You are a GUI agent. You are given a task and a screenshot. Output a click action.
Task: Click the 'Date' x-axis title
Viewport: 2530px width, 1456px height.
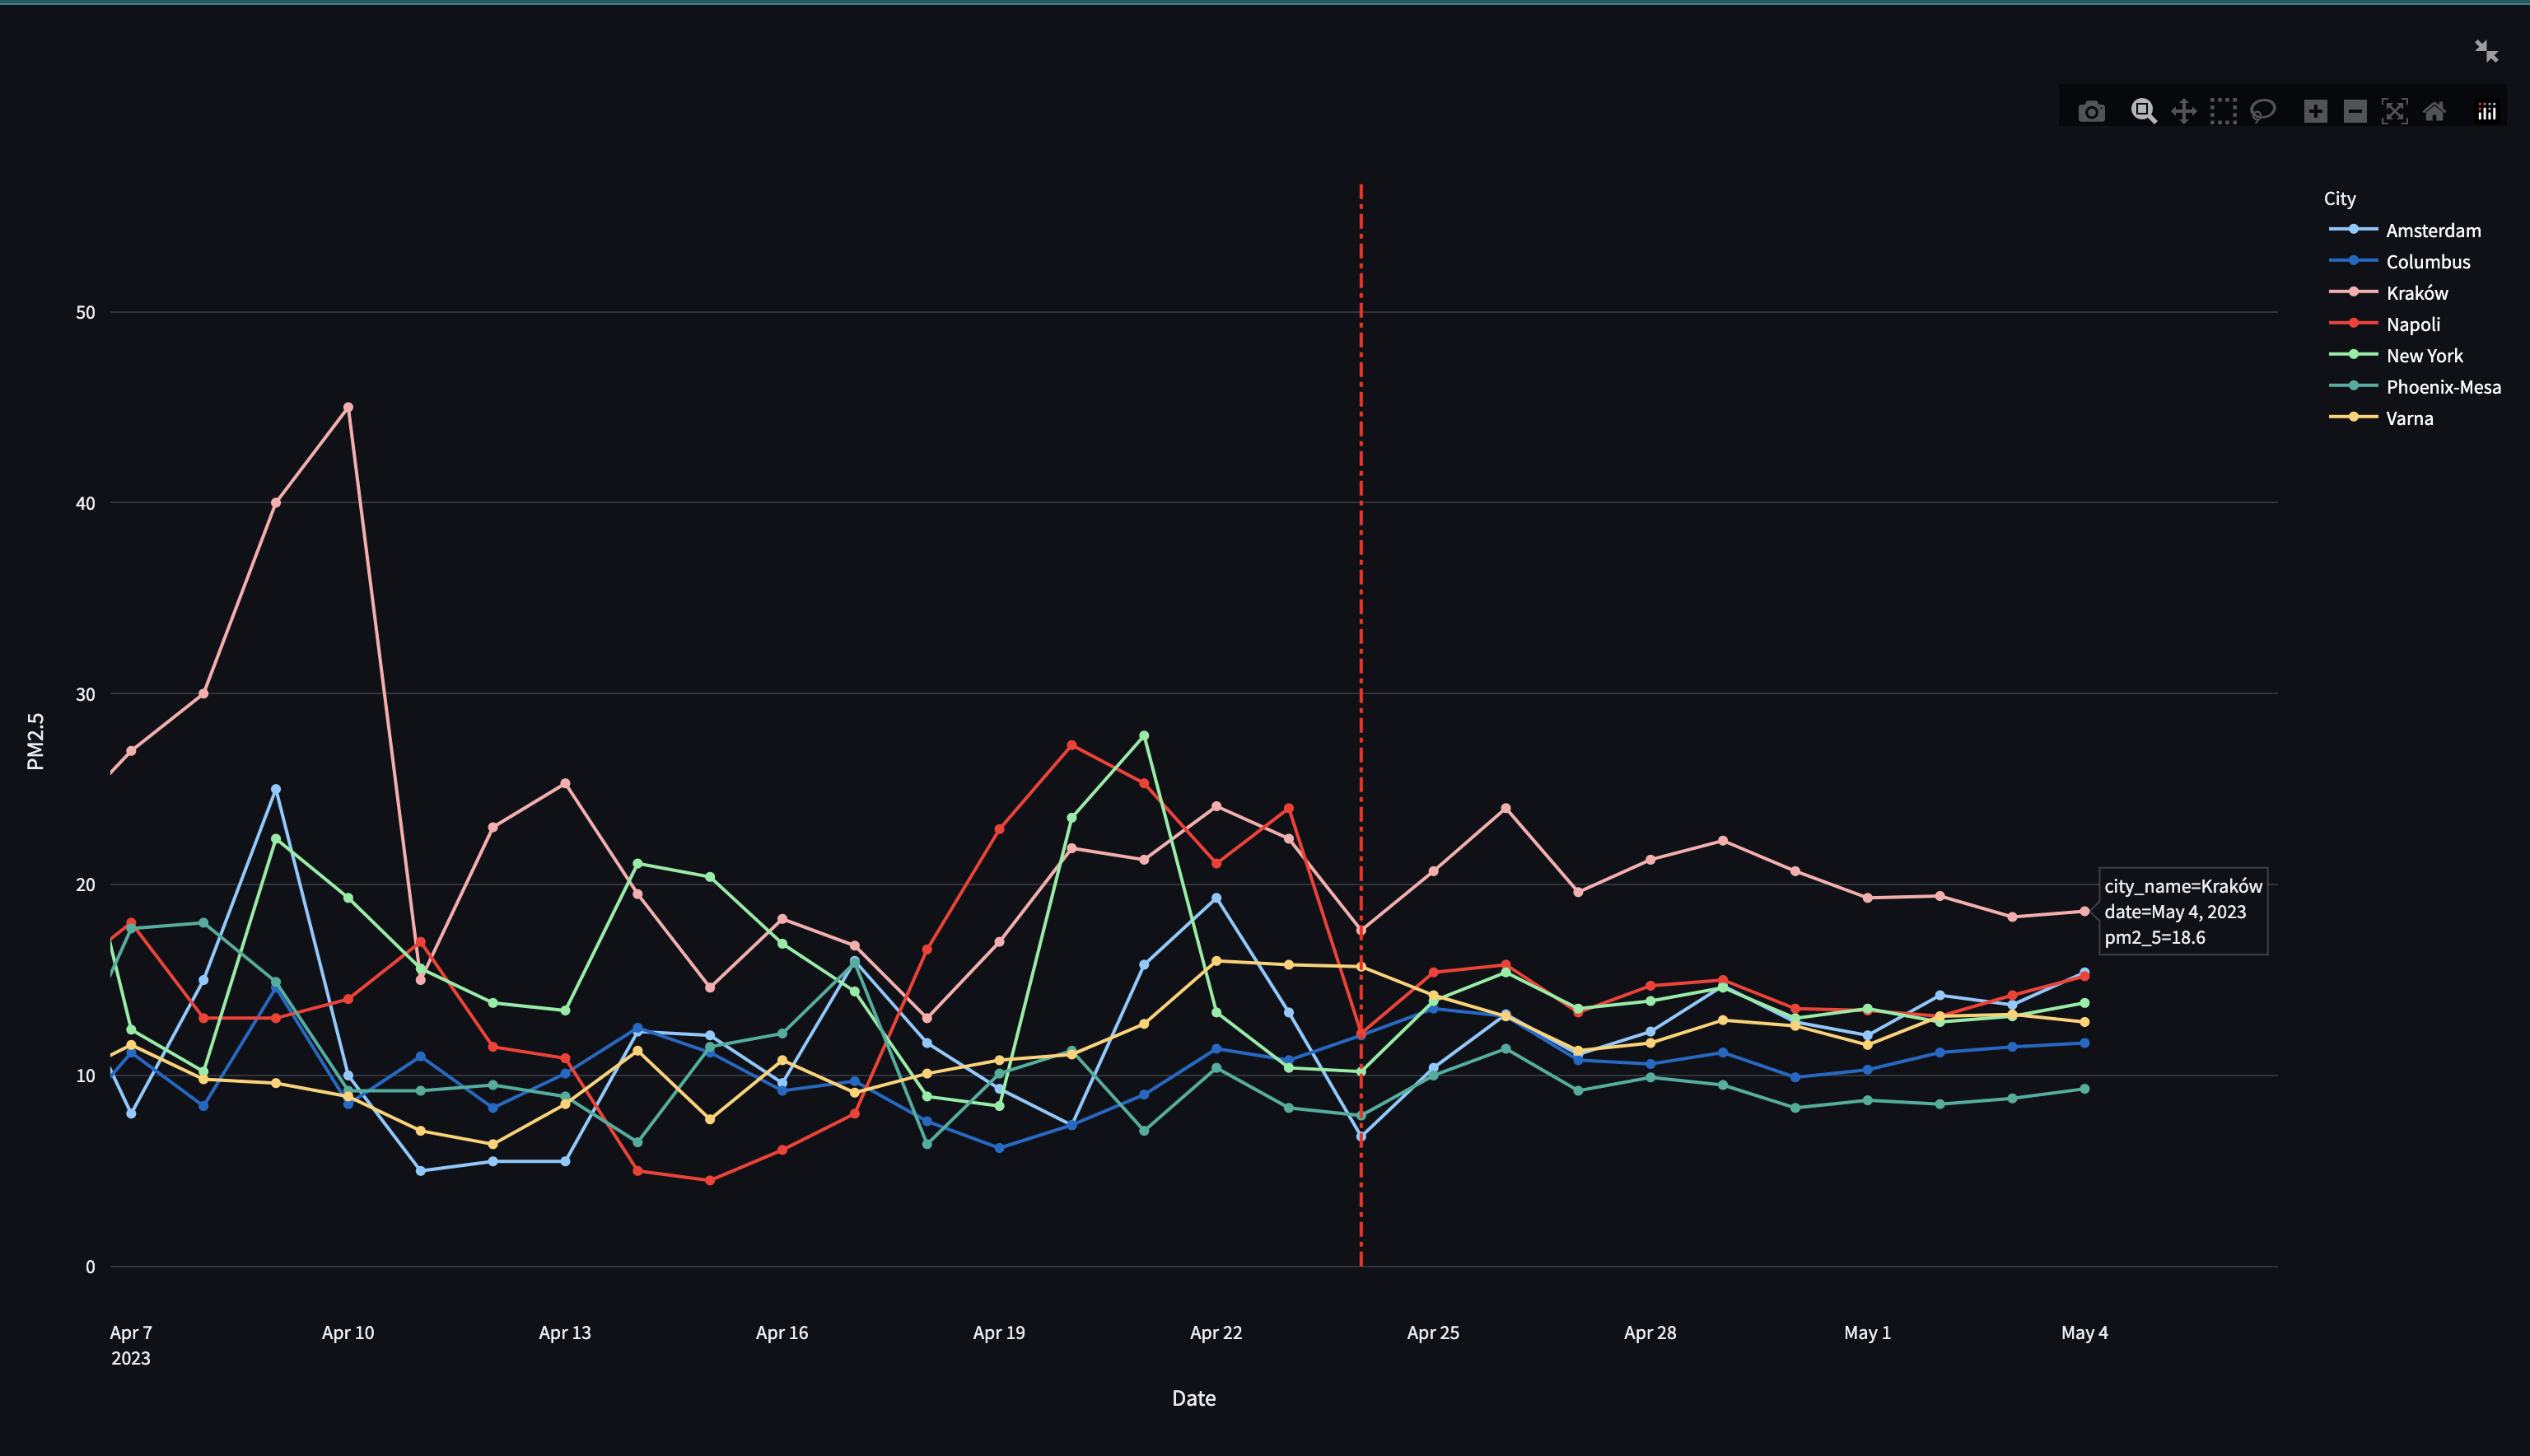pos(1194,1398)
